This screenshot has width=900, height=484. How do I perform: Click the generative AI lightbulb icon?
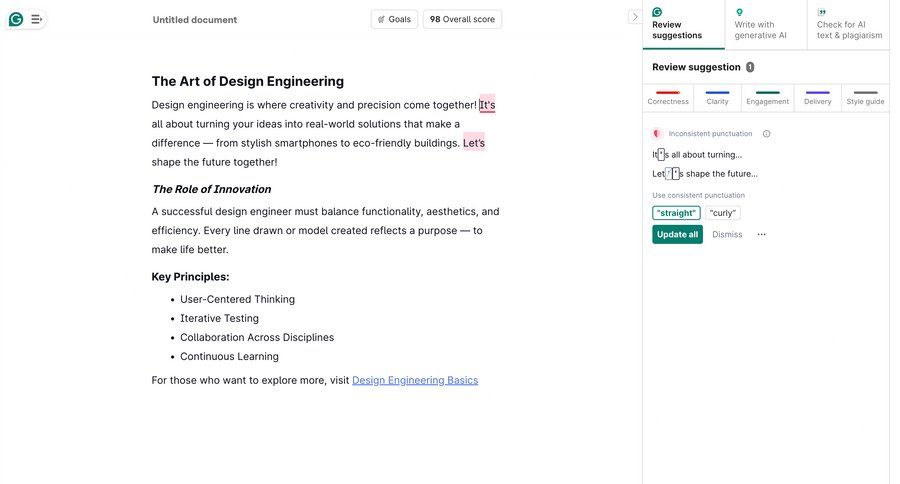click(x=739, y=12)
